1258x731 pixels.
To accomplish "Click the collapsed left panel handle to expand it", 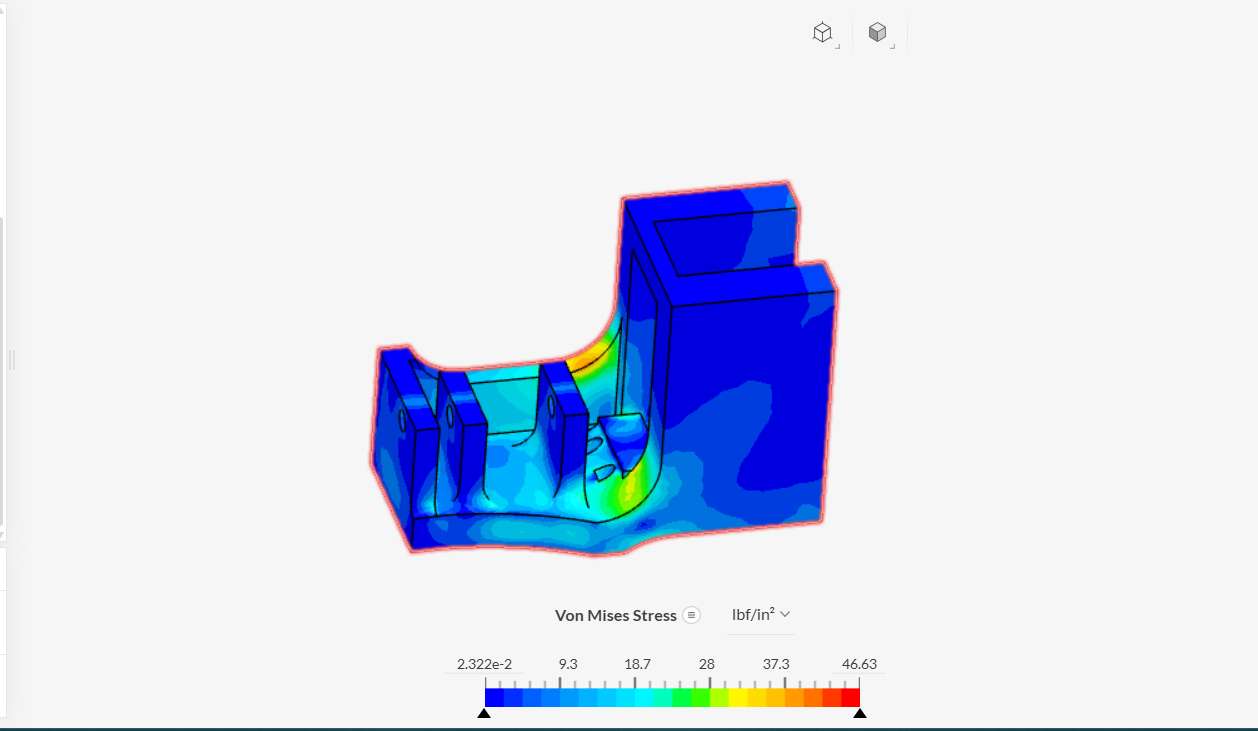I will (x=12, y=360).
